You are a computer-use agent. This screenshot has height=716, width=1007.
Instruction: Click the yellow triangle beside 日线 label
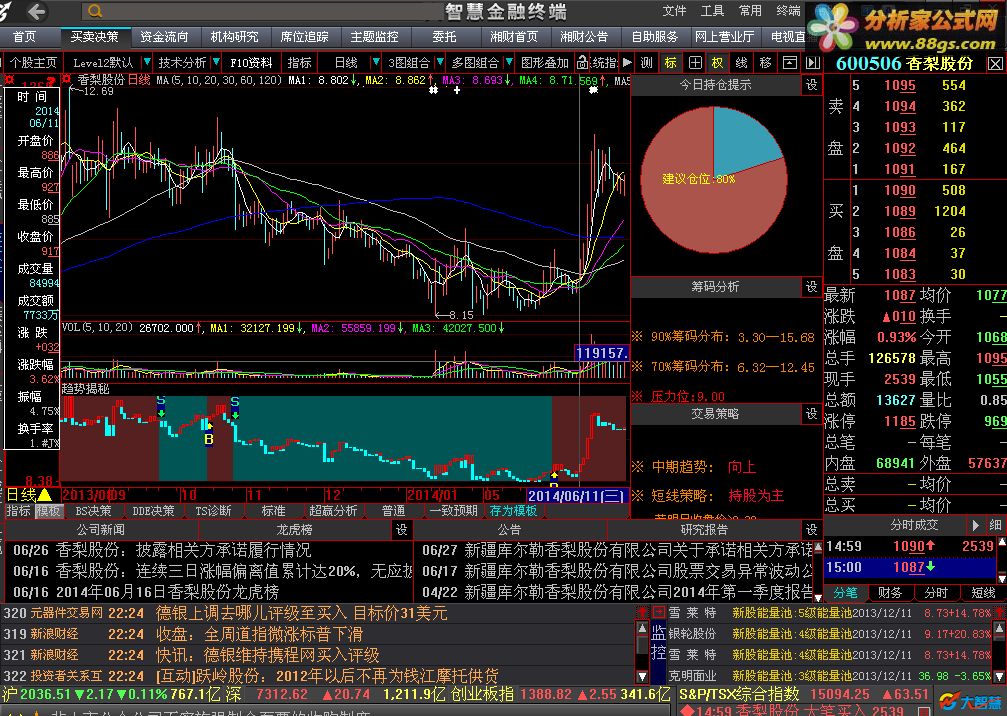pos(45,494)
